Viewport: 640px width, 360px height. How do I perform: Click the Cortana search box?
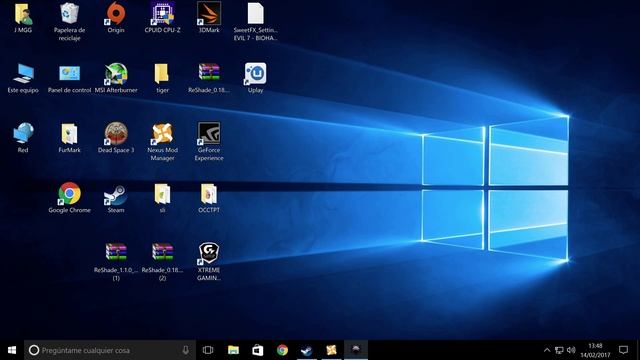pos(110,350)
